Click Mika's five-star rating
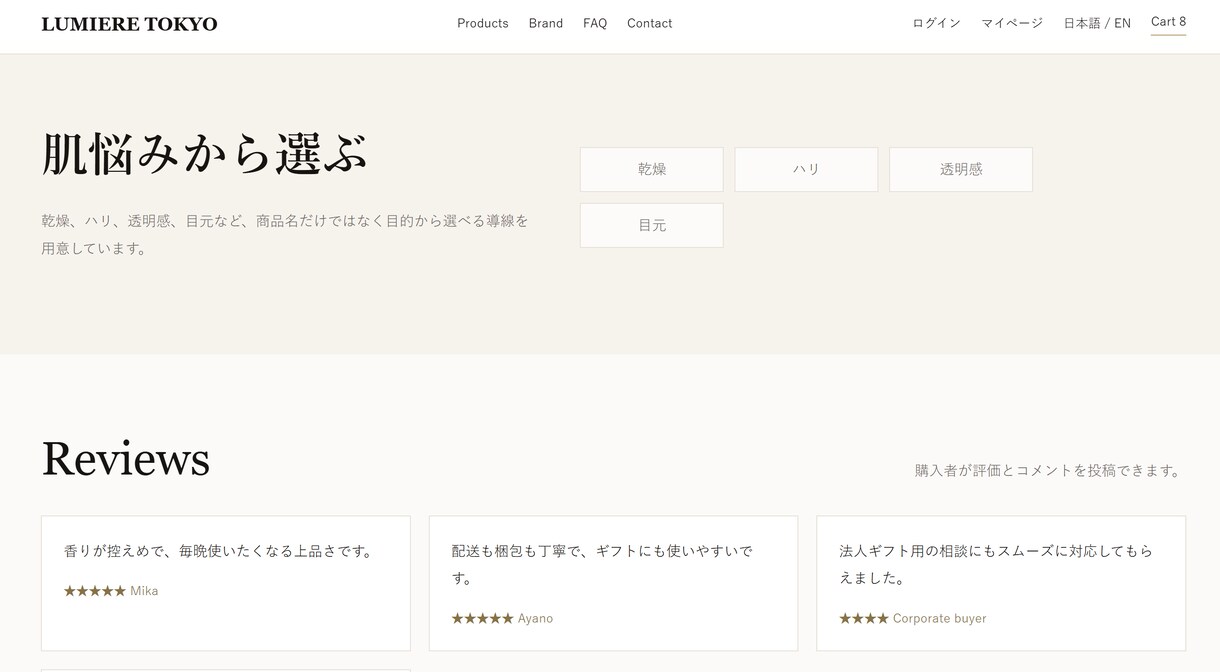Viewport: 1220px width, 672px height. (95, 591)
